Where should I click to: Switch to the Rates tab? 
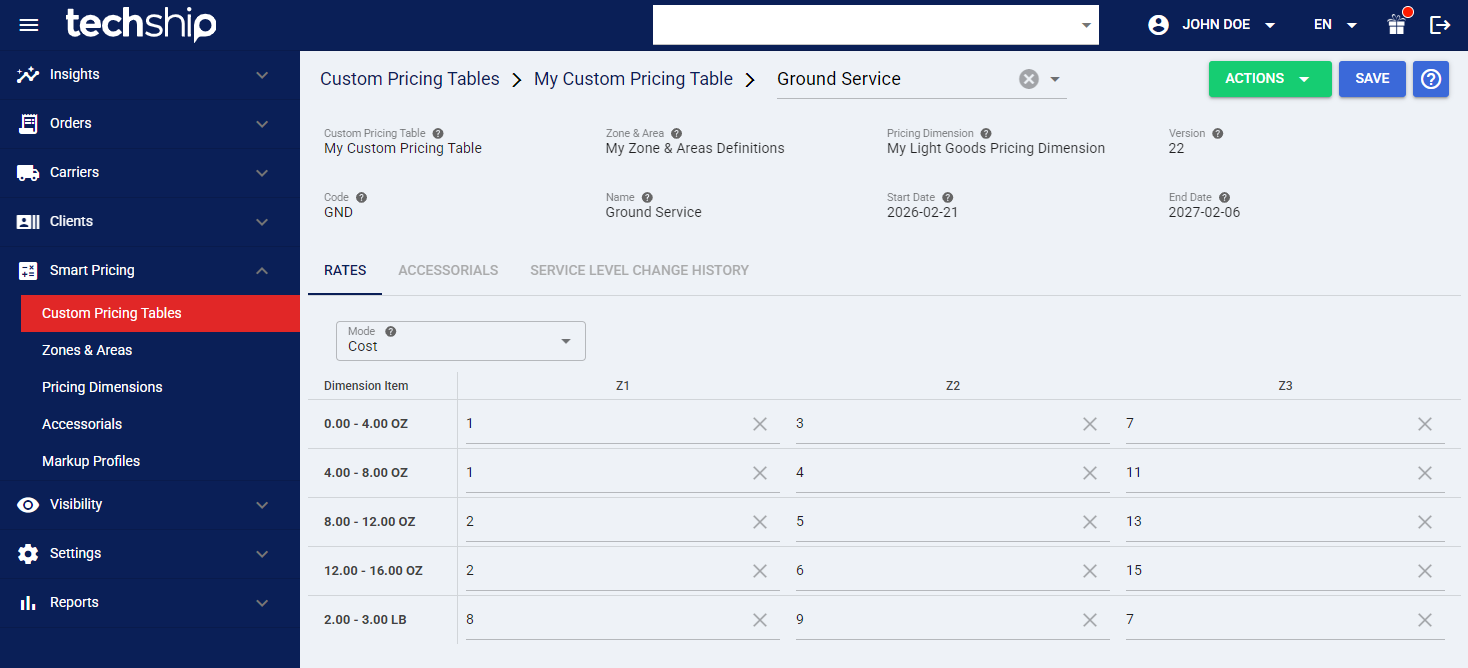(x=345, y=270)
